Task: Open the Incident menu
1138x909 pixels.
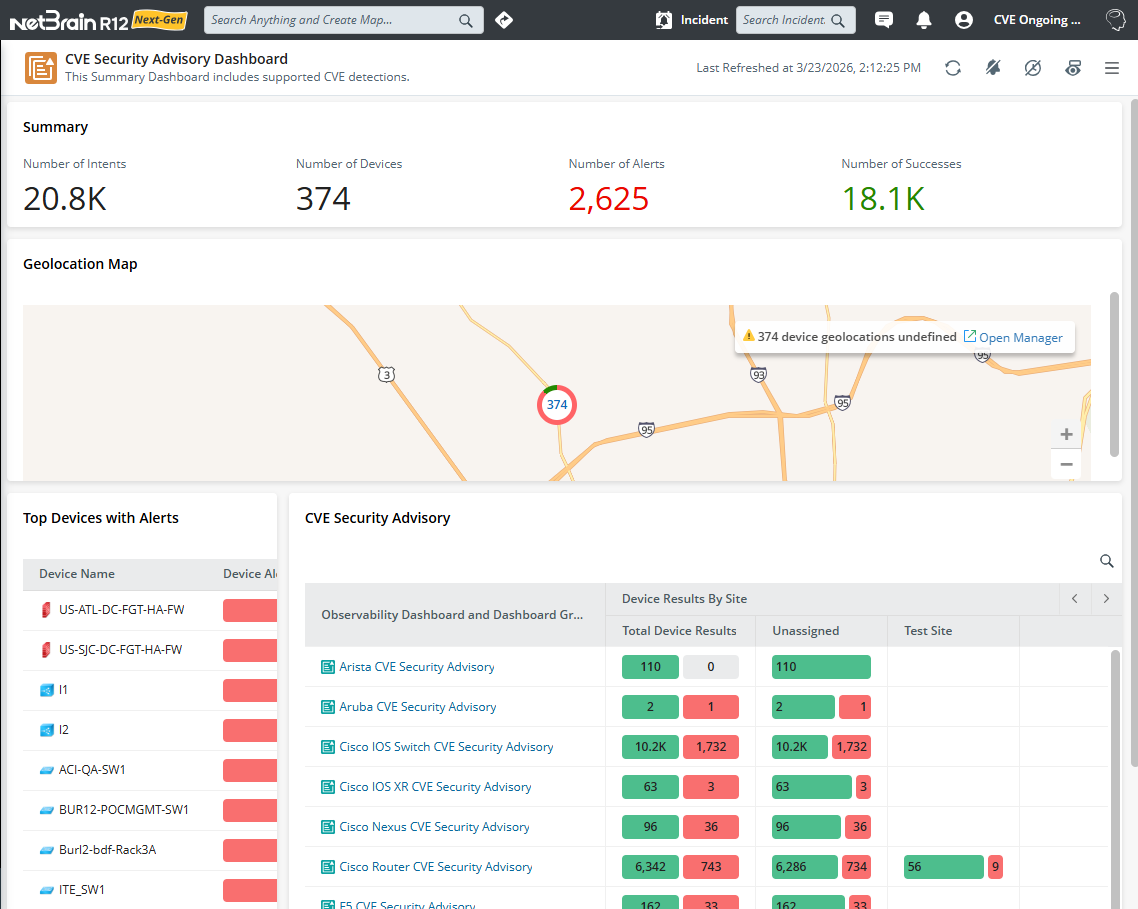Action: coord(704,20)
